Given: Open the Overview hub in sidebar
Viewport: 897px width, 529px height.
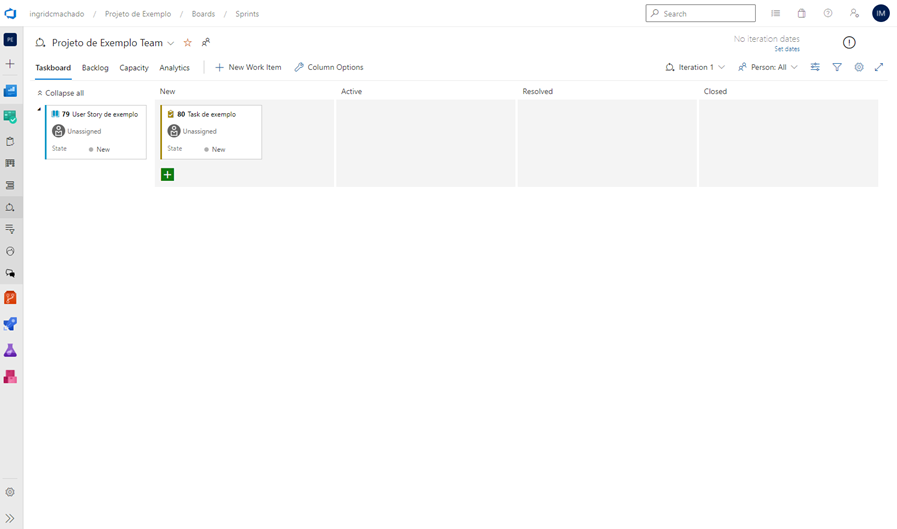Looking at the screenshot, I should 10,90.
